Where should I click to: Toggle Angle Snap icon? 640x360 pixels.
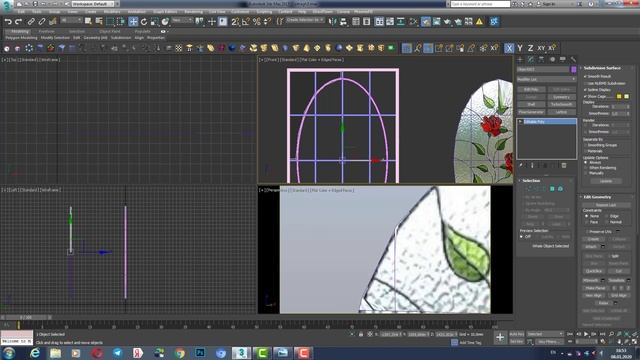246,22
